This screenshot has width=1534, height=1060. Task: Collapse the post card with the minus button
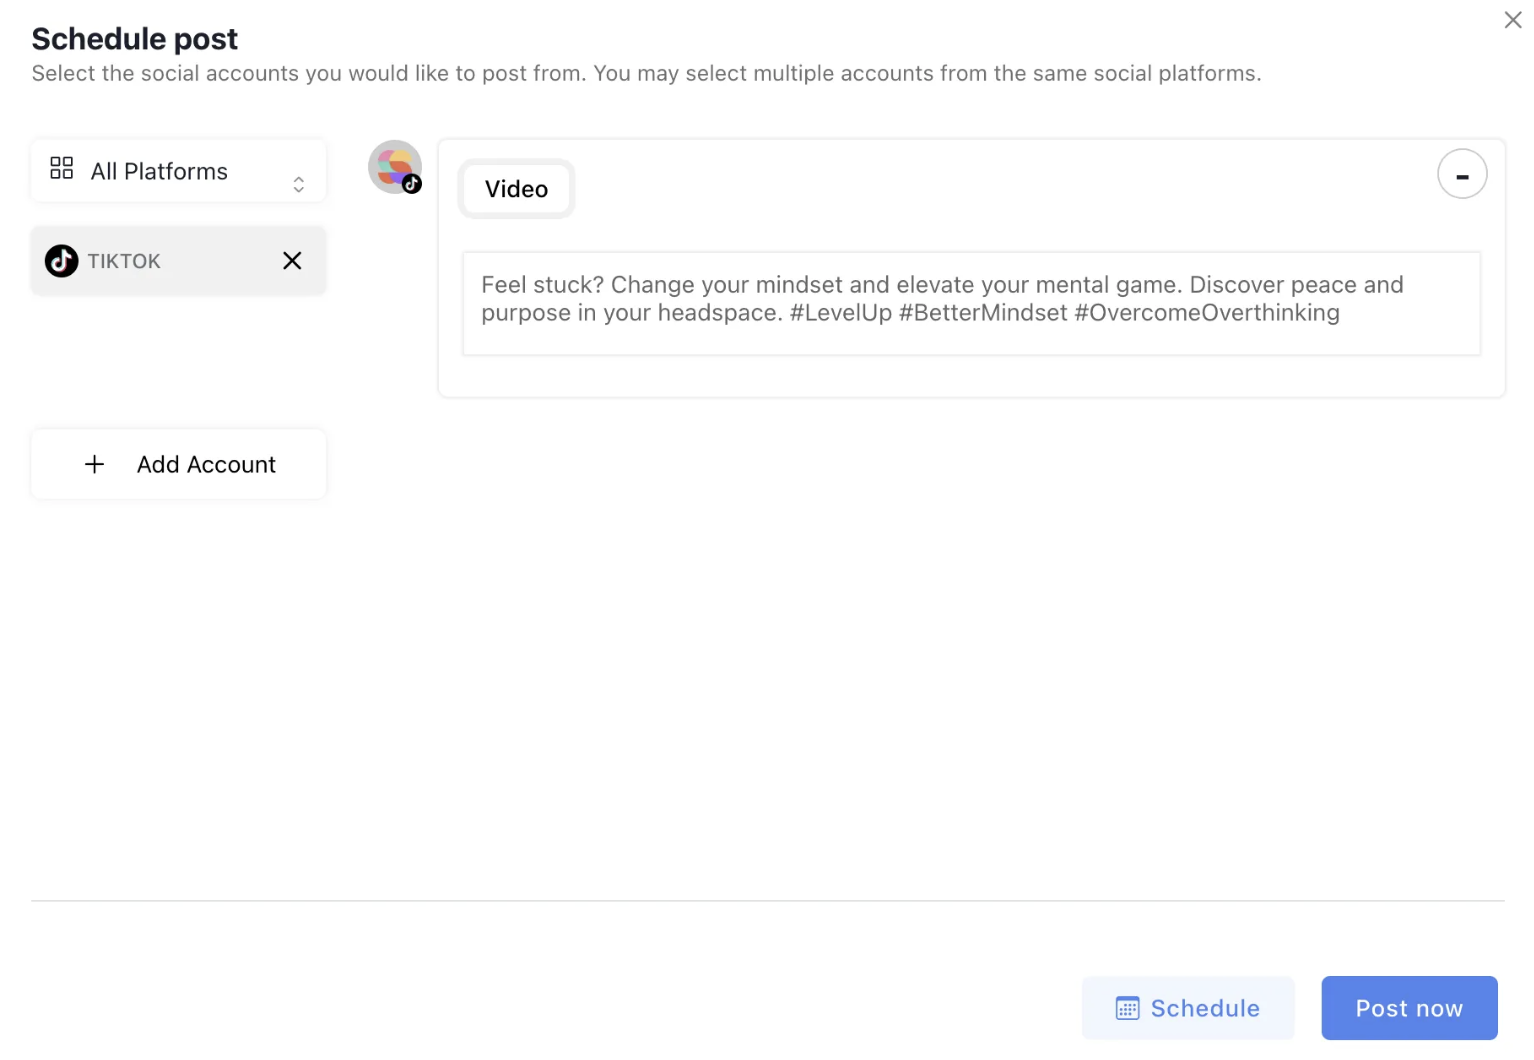coord(1461,174)
